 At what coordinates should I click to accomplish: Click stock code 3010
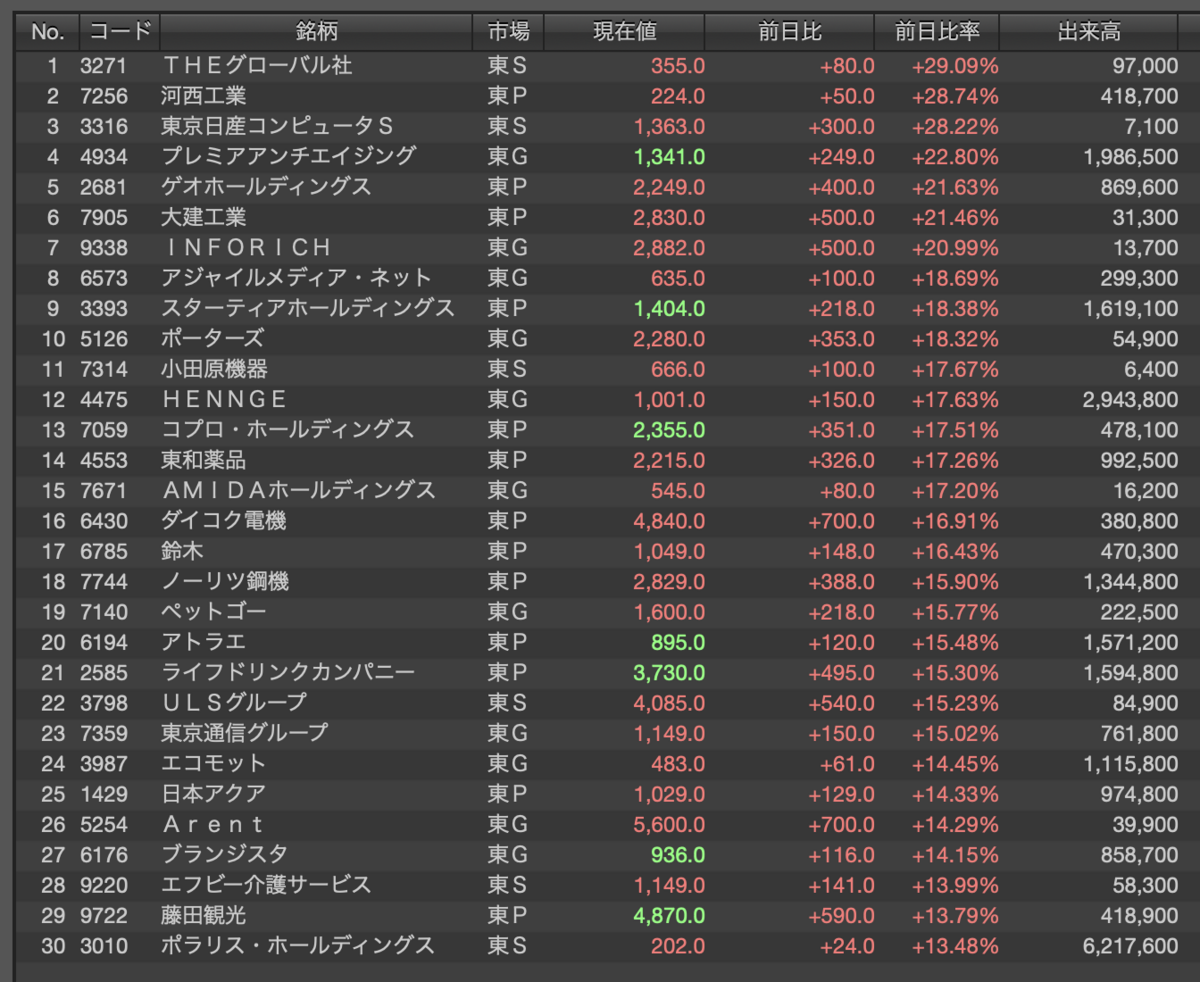[x=104, y=946]
